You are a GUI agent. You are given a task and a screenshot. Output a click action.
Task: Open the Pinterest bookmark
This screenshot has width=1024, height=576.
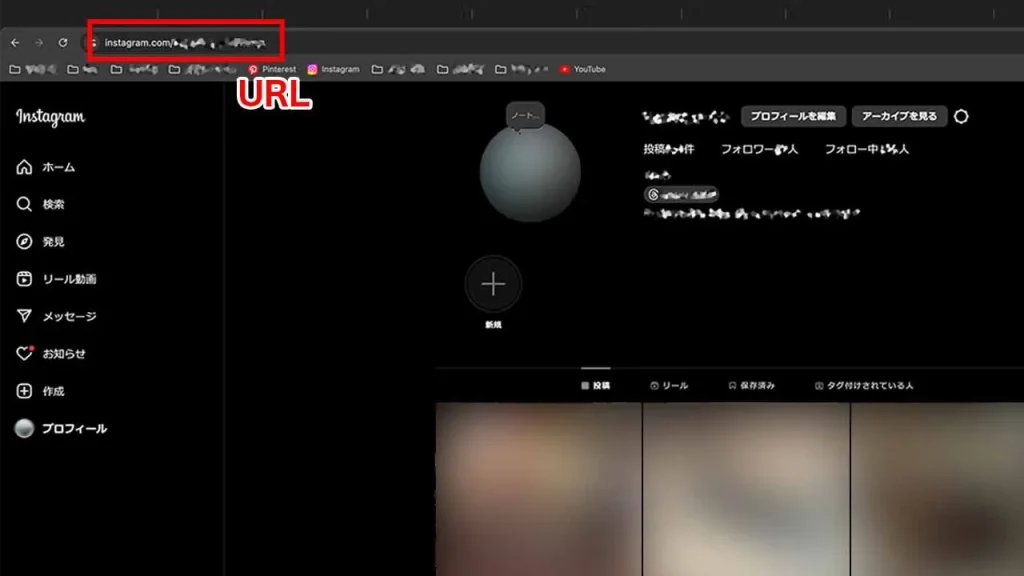[272, 69]
